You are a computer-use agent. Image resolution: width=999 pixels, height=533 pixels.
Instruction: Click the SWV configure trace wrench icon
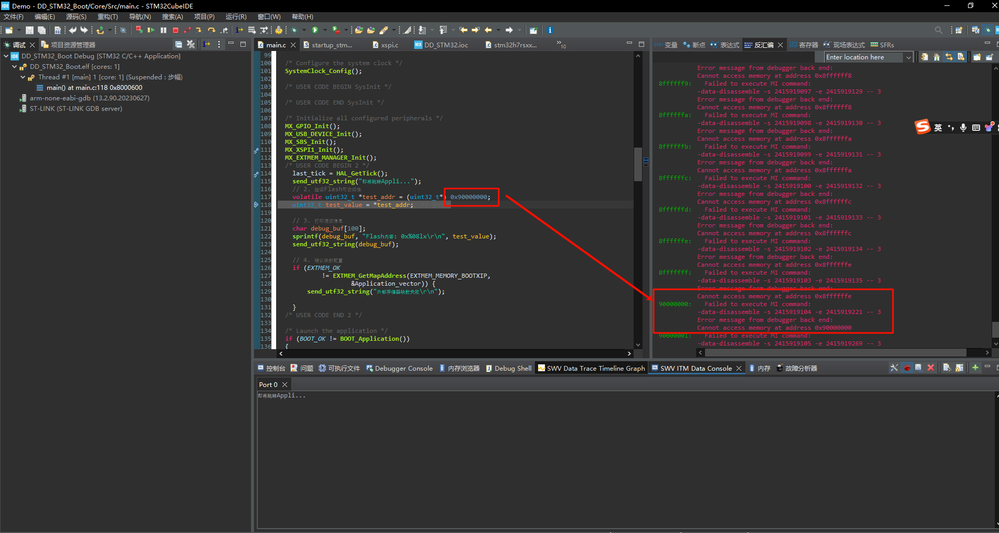tap(894, 367)
